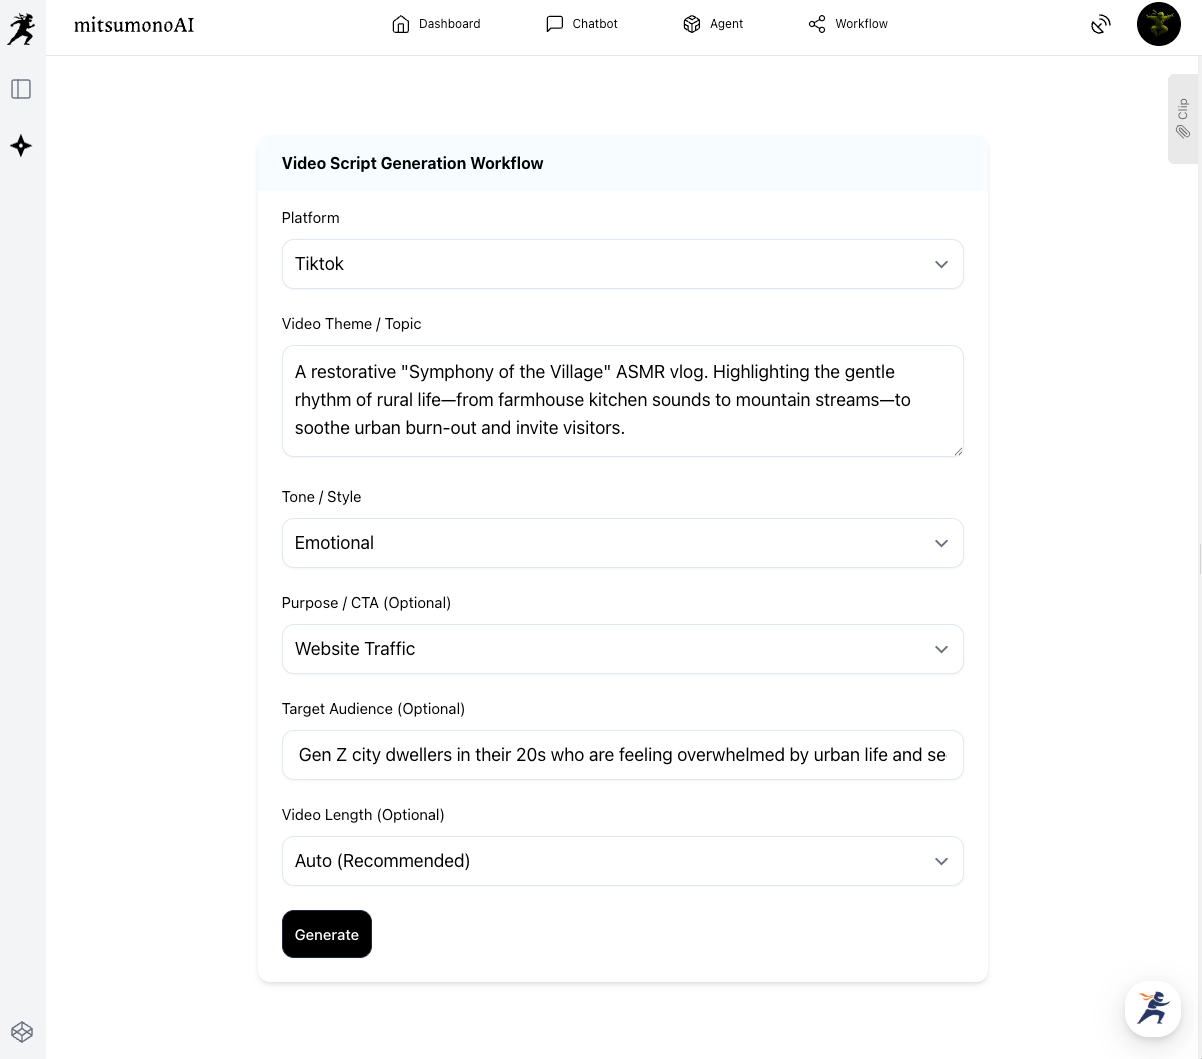
Task: Navigate to the Workflow tab
Action: pos(848,24)
